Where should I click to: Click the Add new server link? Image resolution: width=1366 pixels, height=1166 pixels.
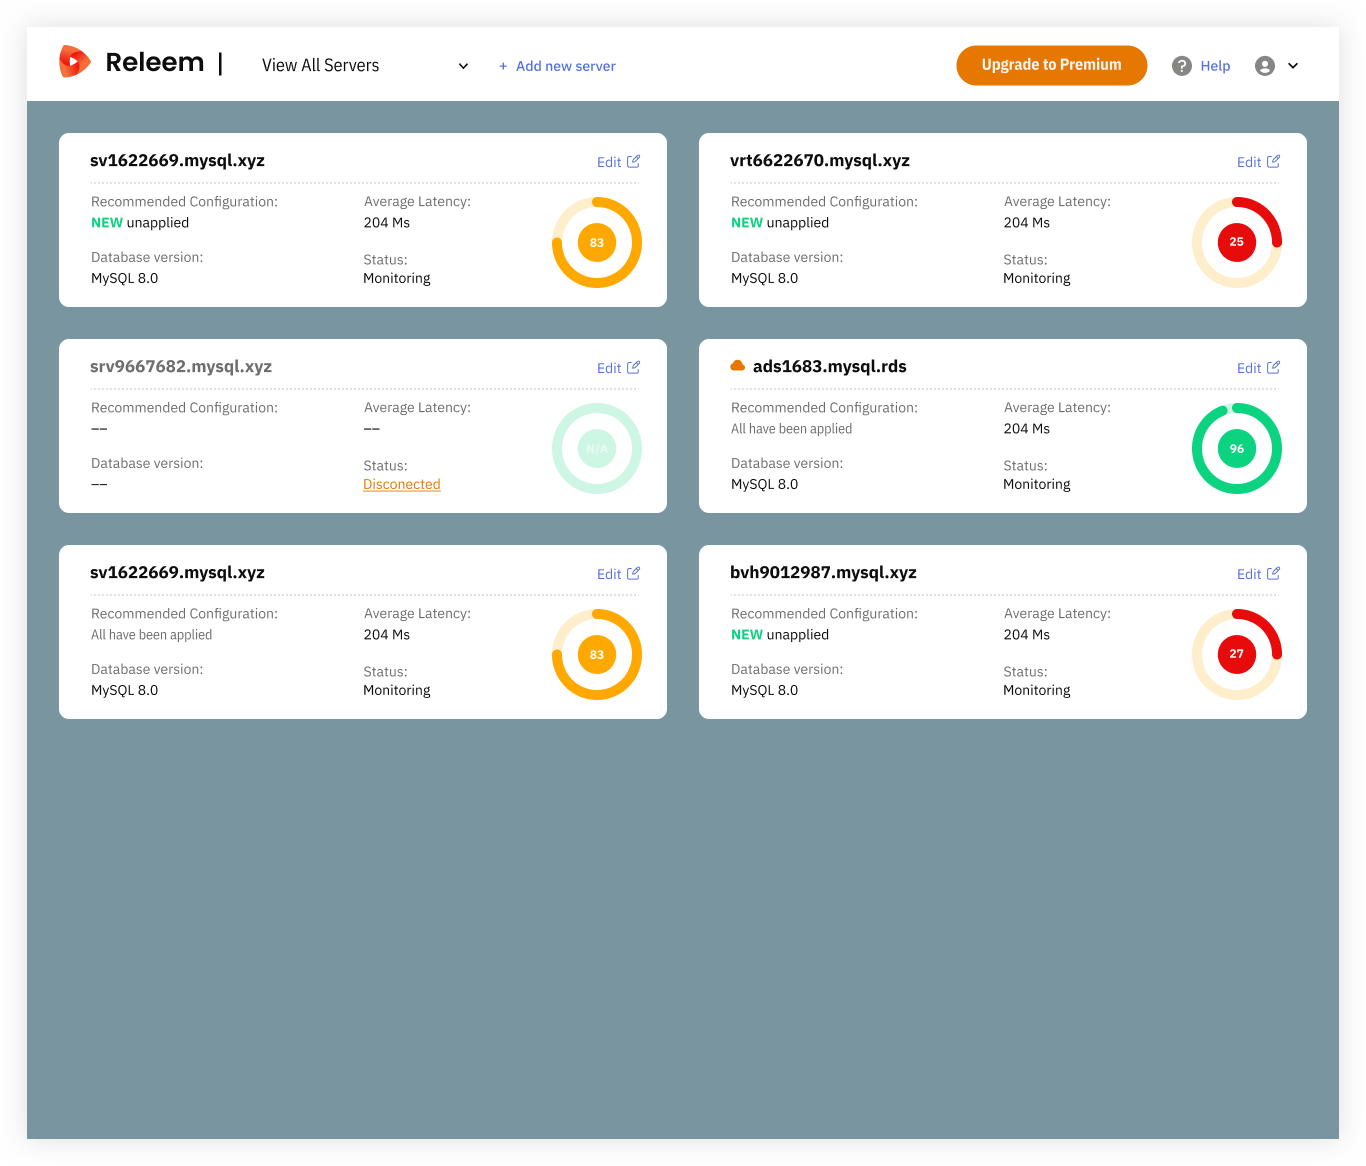[565, 66]
